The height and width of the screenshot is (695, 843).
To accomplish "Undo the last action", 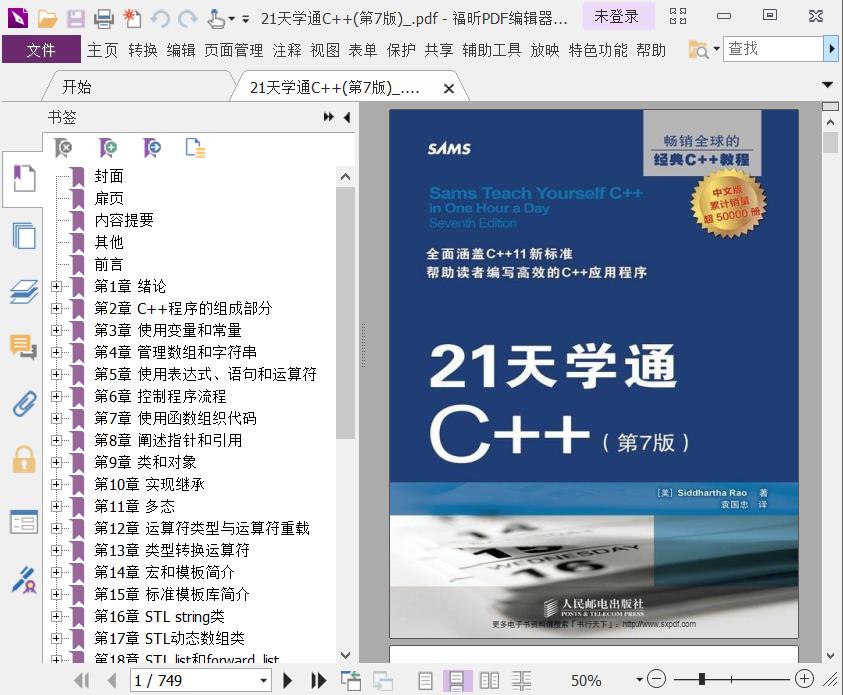I will (x=160, y=19).
